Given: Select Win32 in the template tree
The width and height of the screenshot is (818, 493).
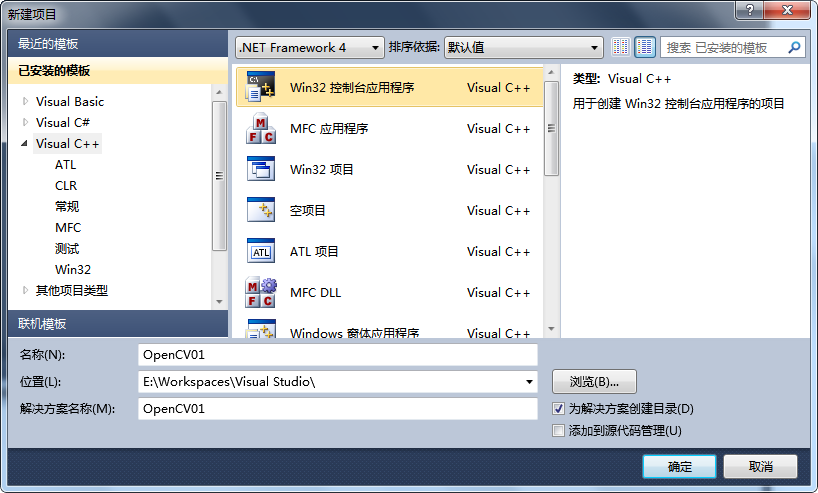Looking at the screenshot, I should click(73, 269).
